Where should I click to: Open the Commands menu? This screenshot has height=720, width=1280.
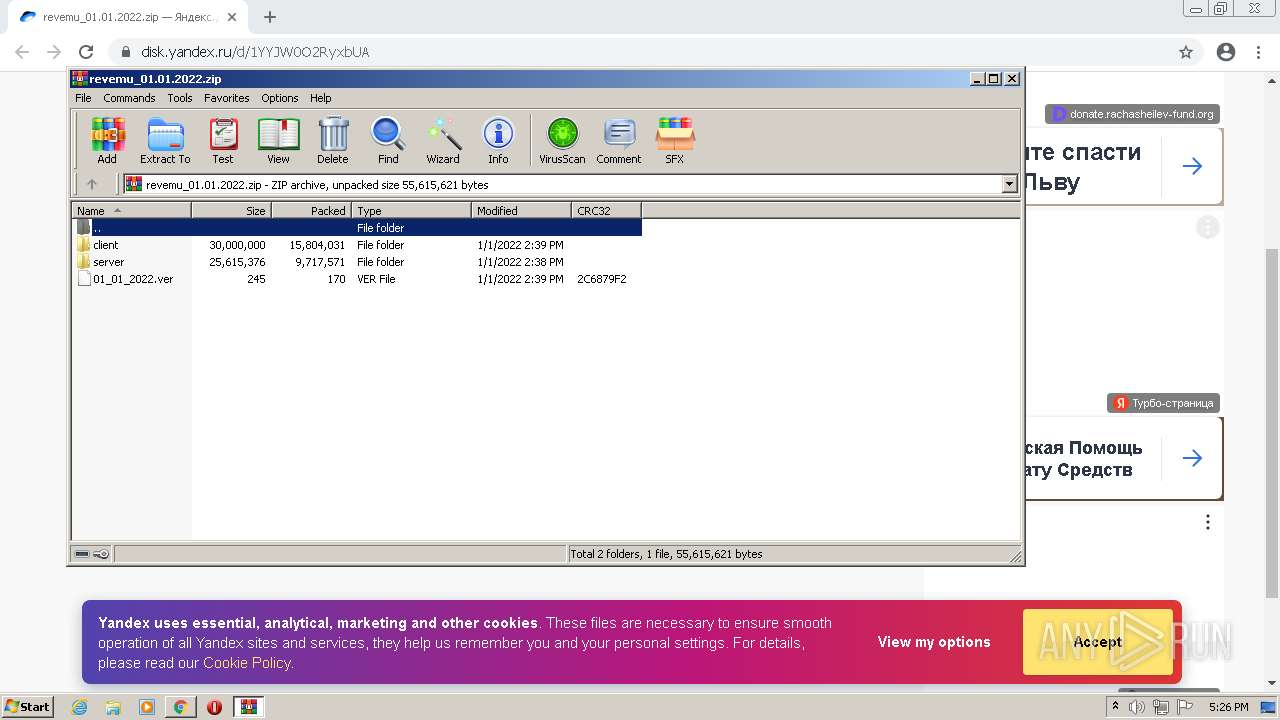129,98
